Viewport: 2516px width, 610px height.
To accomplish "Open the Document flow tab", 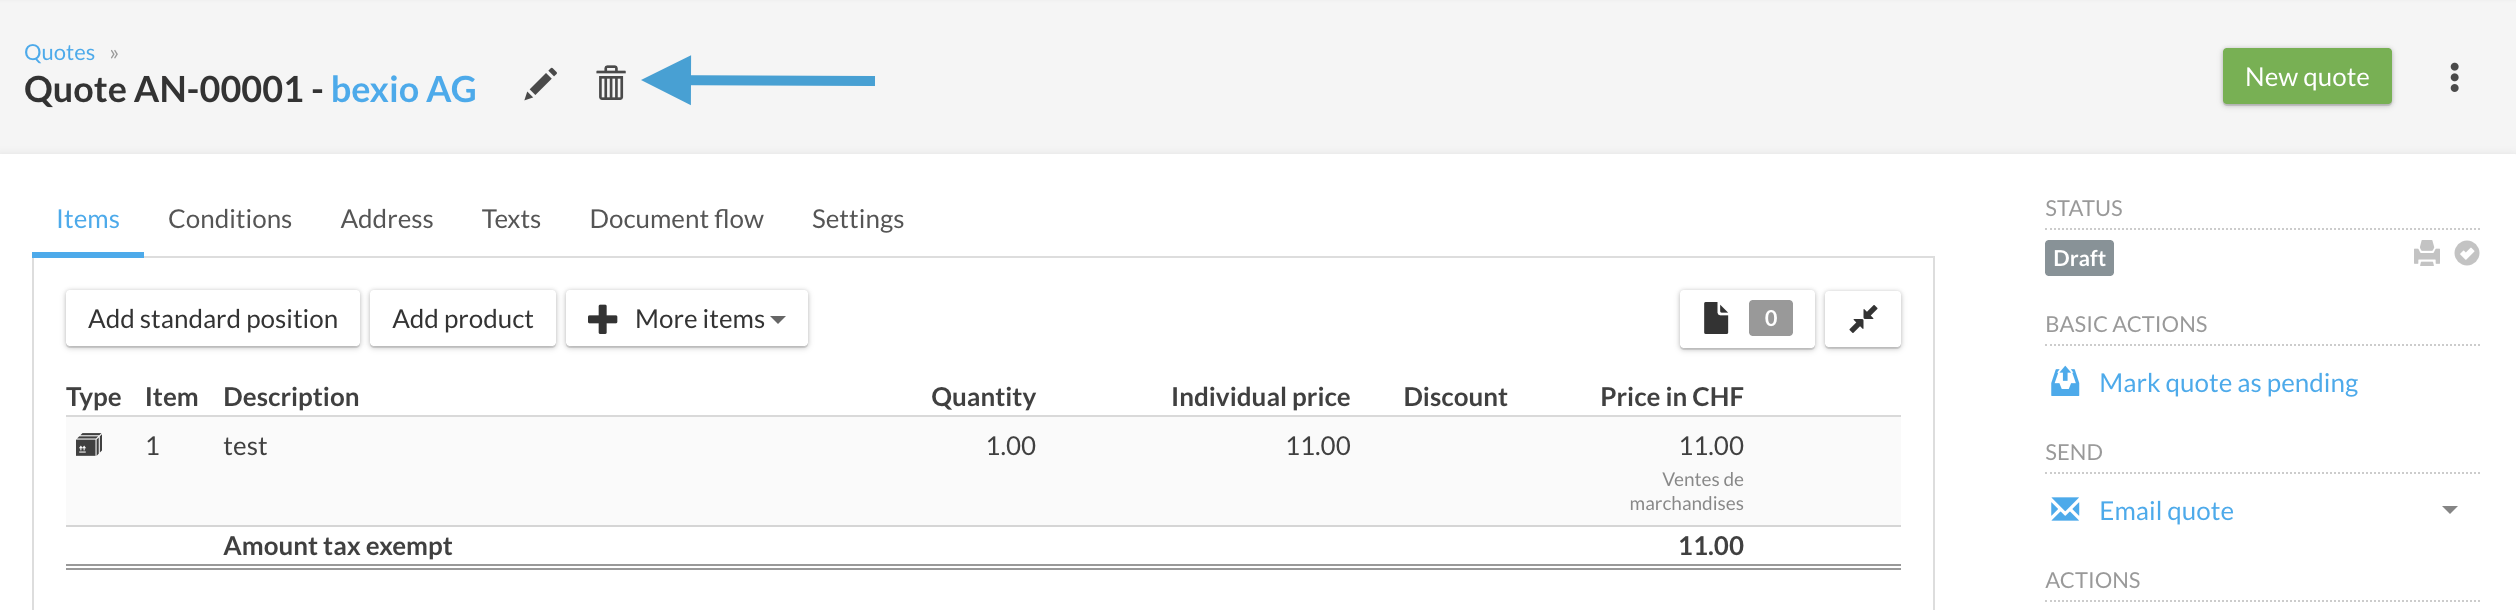I will point(677,219).
